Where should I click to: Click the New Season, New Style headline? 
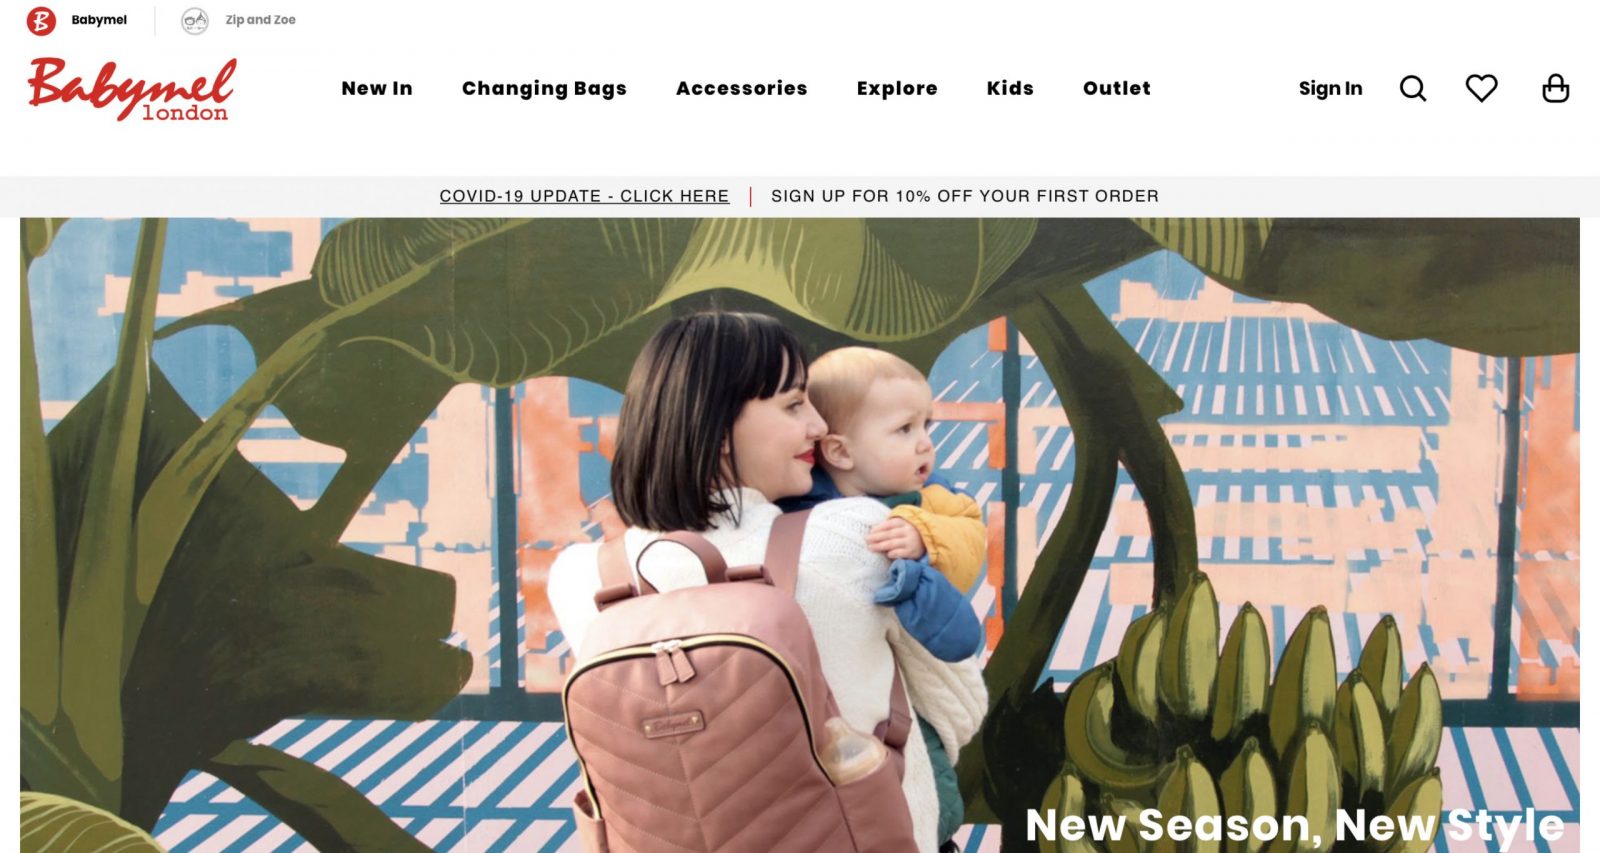click(x=1295, y=826)
